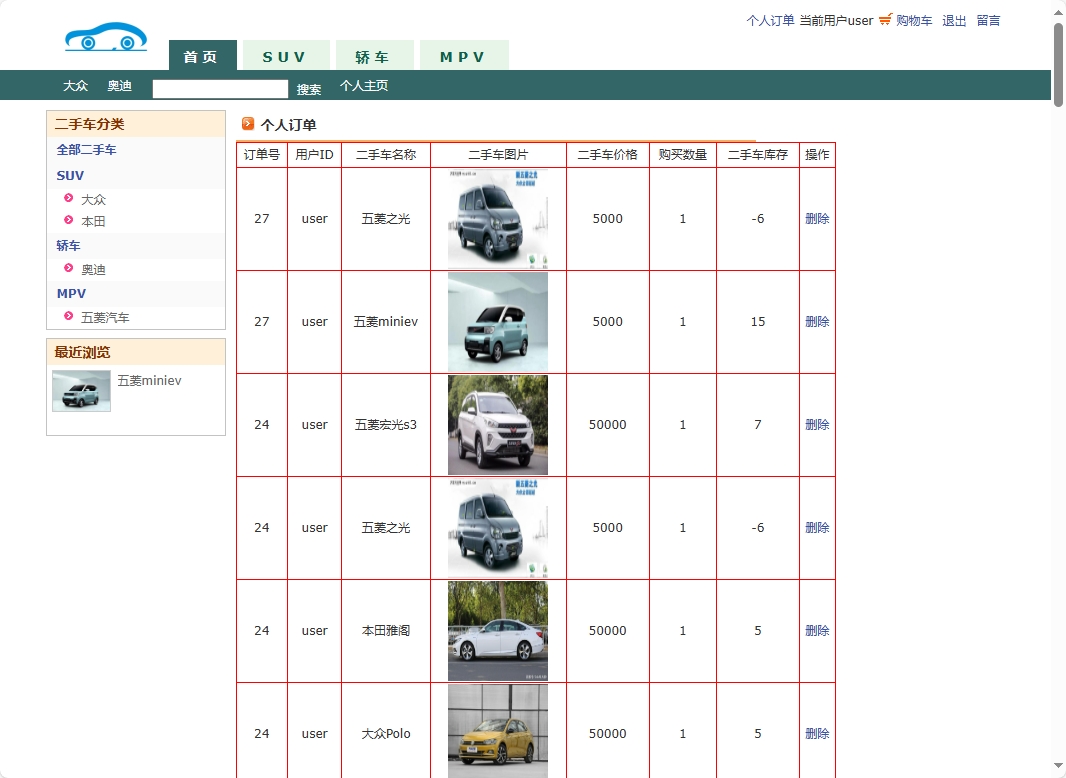Click the orange icon before the 个人订单 heading
1066x778 pixels.
pos(247,124)
